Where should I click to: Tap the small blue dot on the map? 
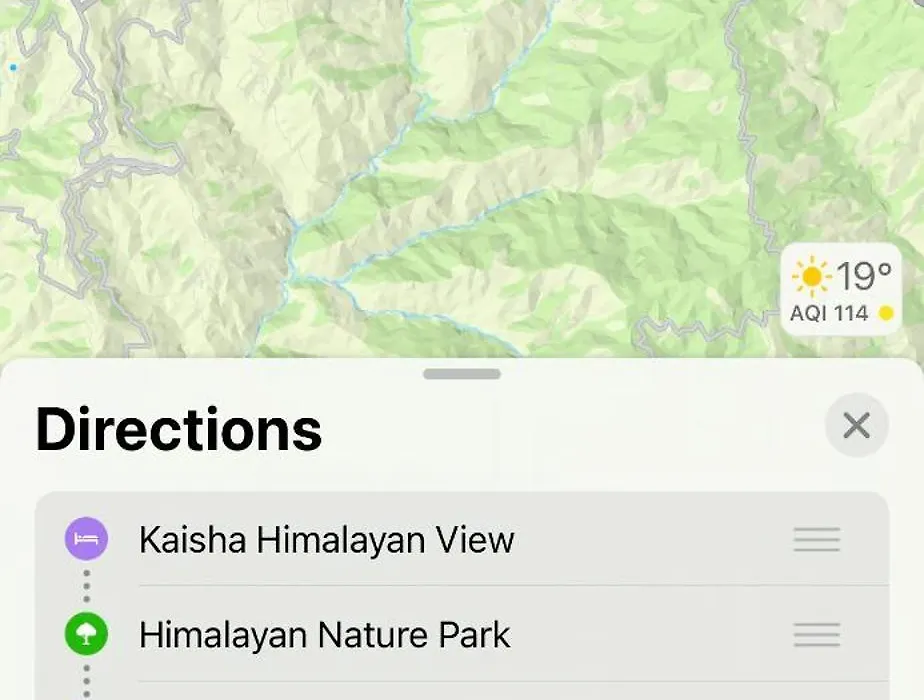point(13,67)
